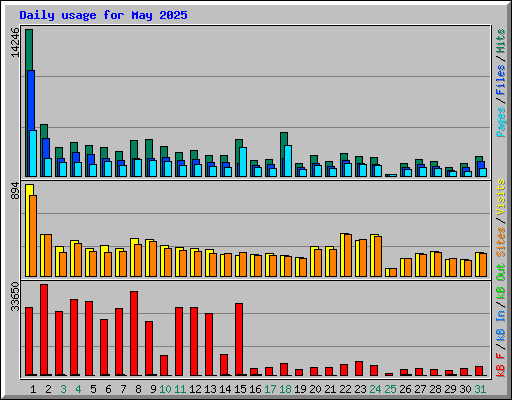The height and width of the screenshot is (400, 512).
Task: Click the cyan pages bar for day 15
Action: point(243,162)
